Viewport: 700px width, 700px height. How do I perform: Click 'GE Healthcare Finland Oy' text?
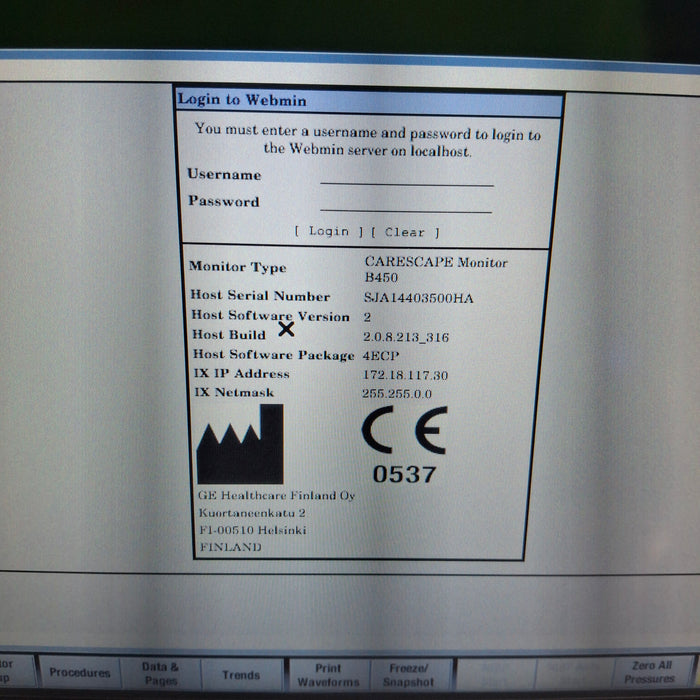point(277,496)
